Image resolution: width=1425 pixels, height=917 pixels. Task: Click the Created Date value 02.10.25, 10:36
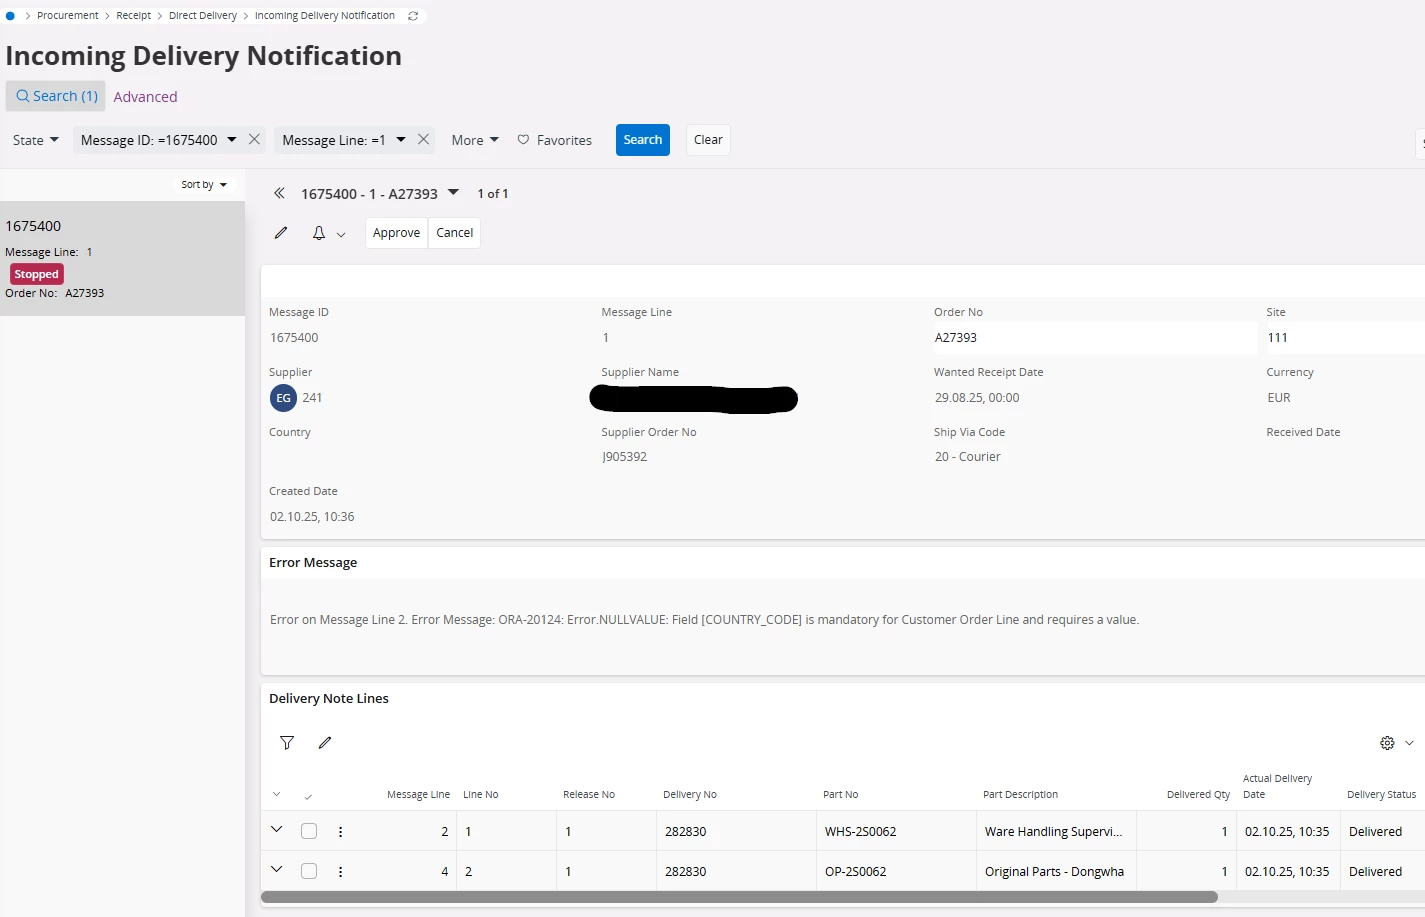312,517
